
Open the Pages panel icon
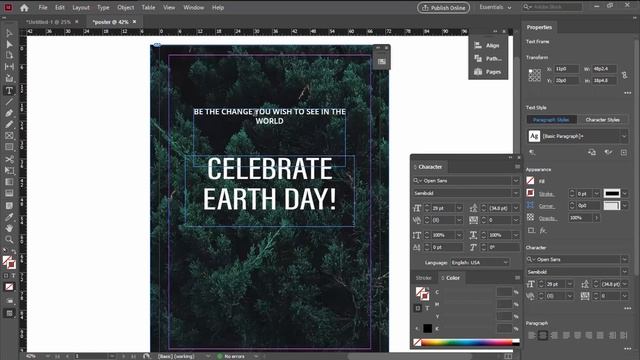click(x=478, y=71)
